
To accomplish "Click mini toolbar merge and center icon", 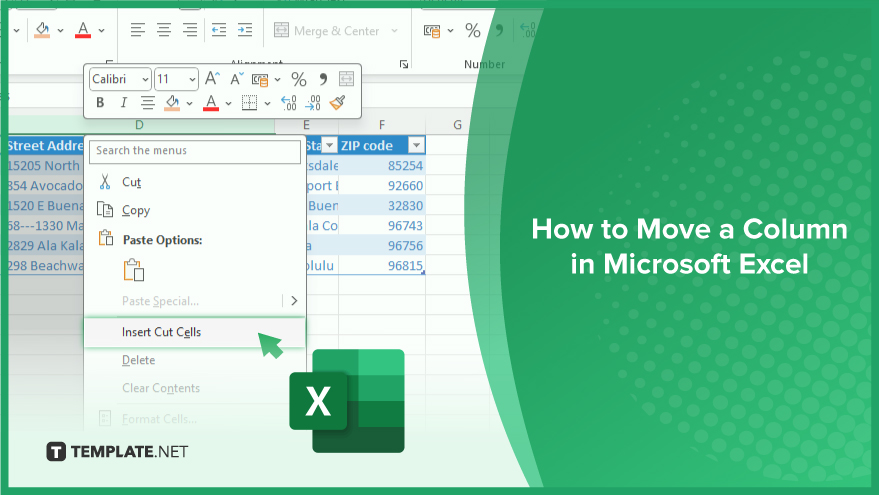I will click(346, 79).
